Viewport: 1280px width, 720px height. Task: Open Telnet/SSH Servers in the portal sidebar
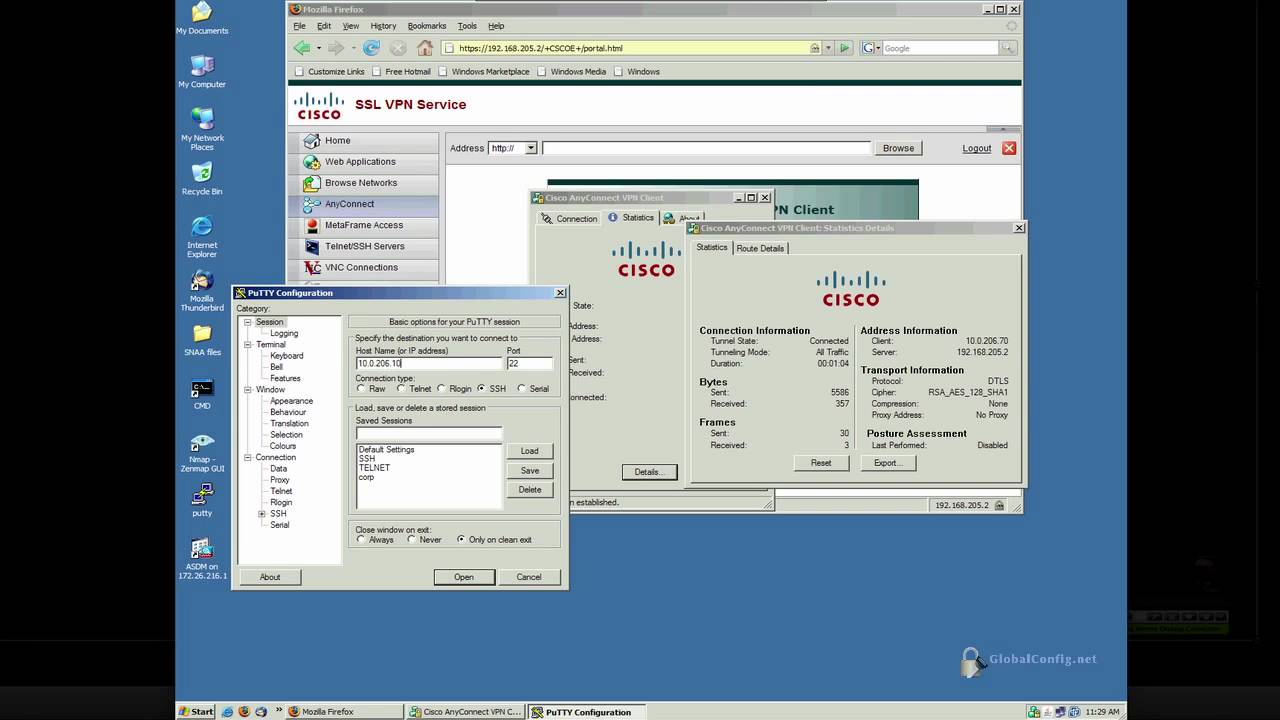[x=364, y=246]
